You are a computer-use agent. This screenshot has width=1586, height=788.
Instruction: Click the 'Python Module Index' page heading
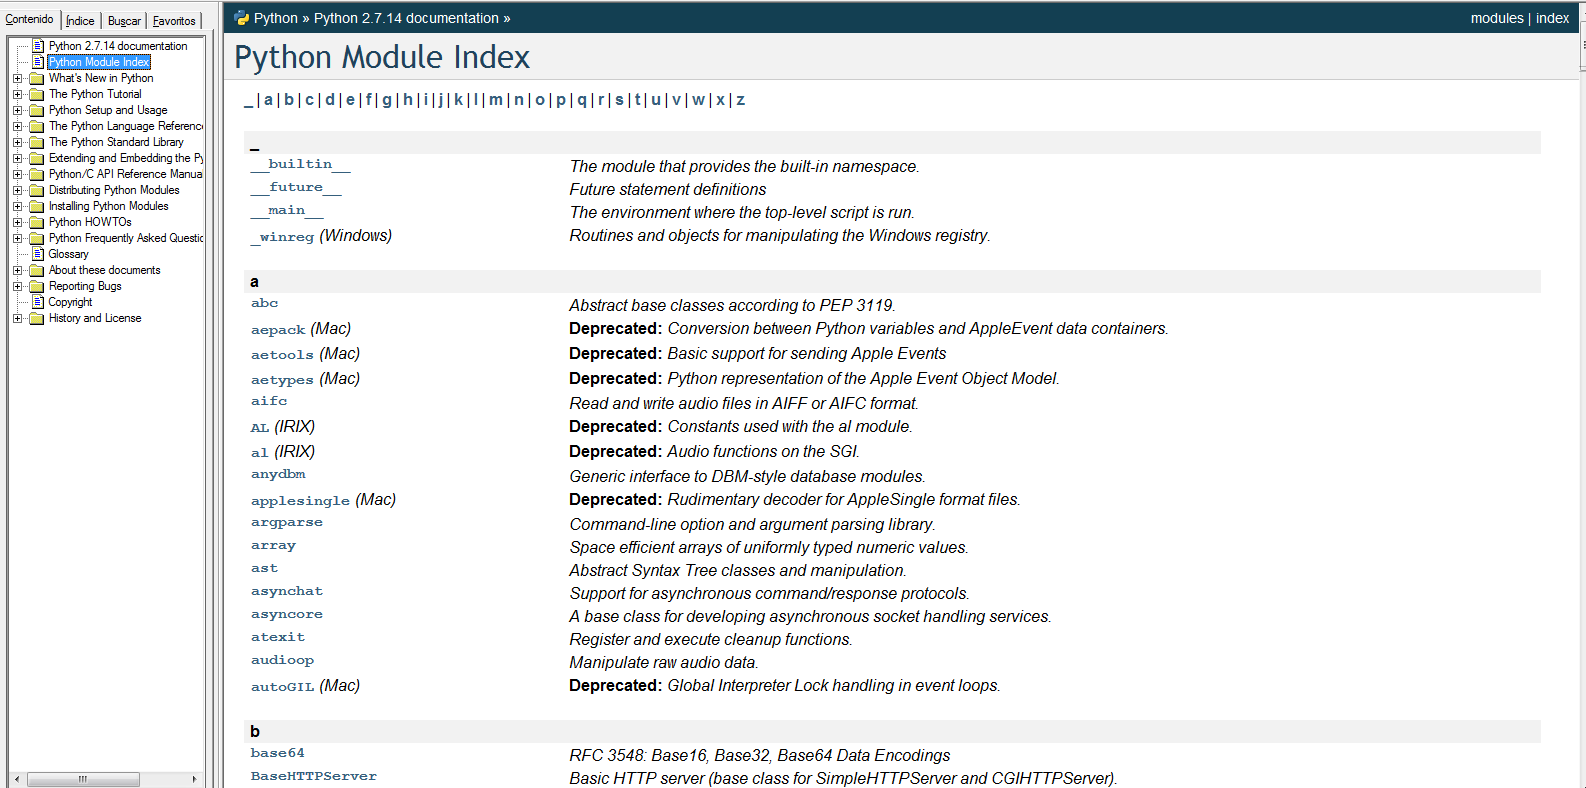coord(382,57)
